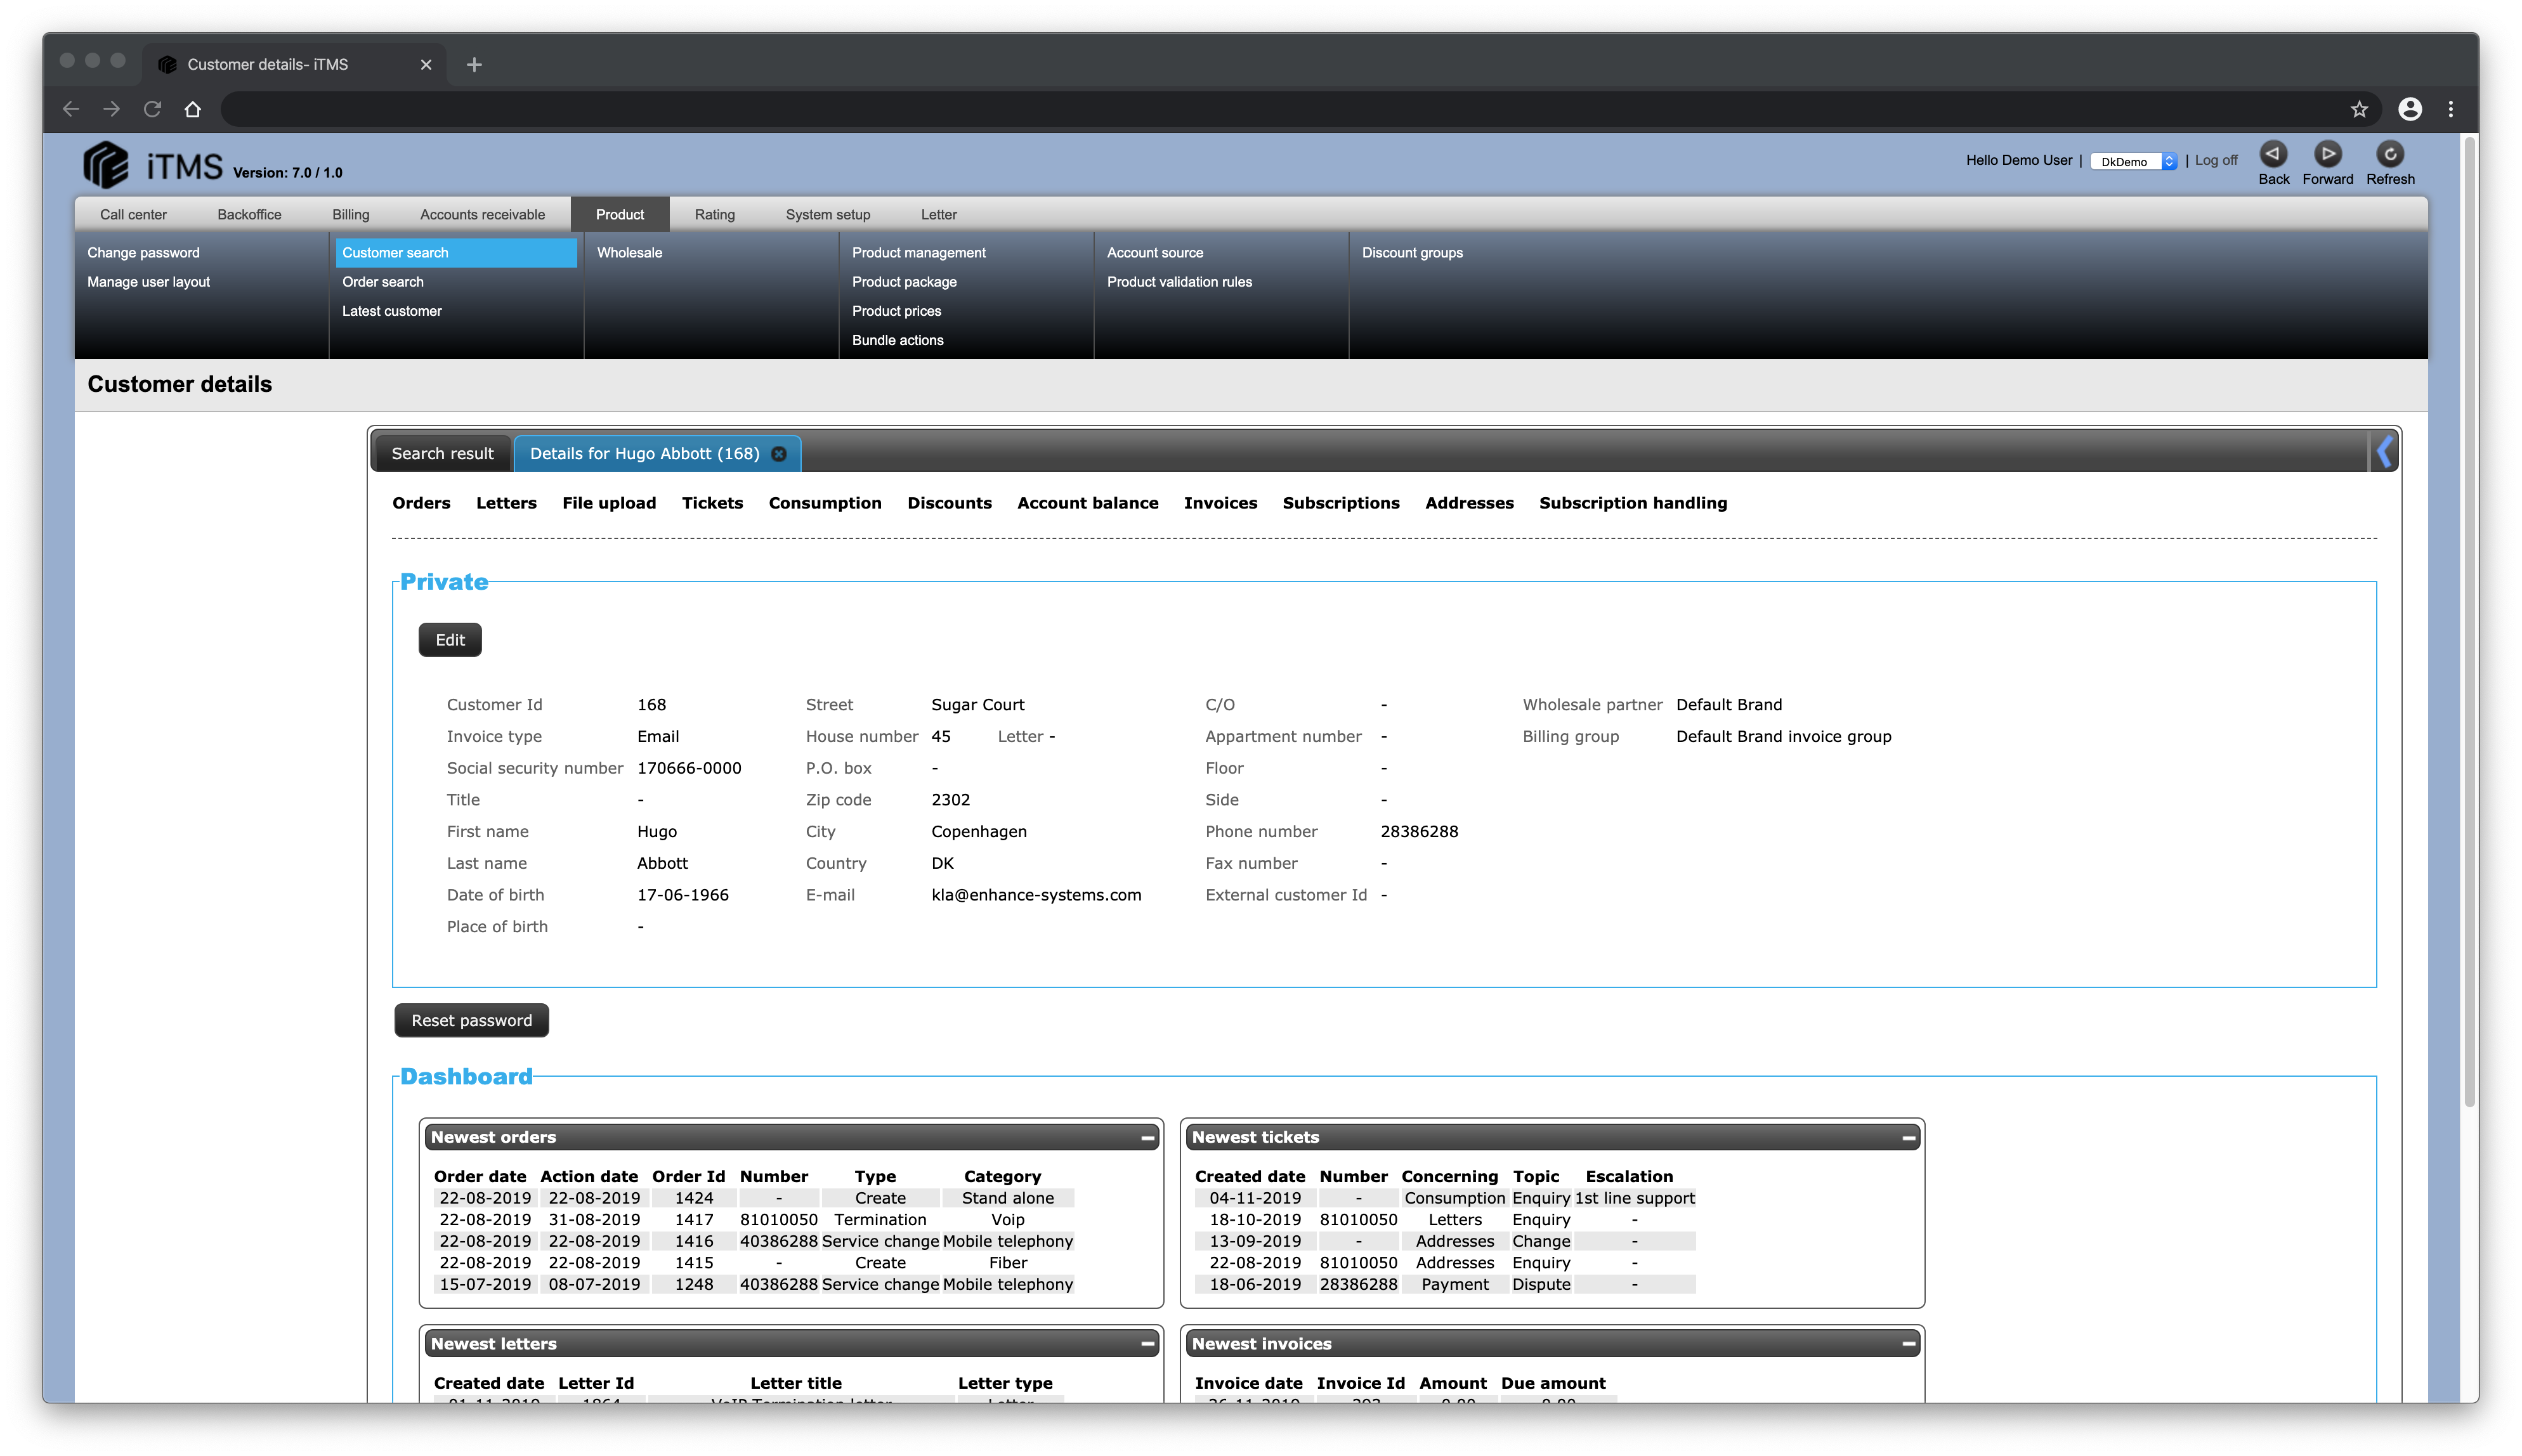The image size is (2522, 1456).
Task: Open the Backoffice menu
Action: pyautogui.click(x=249, y=214)
